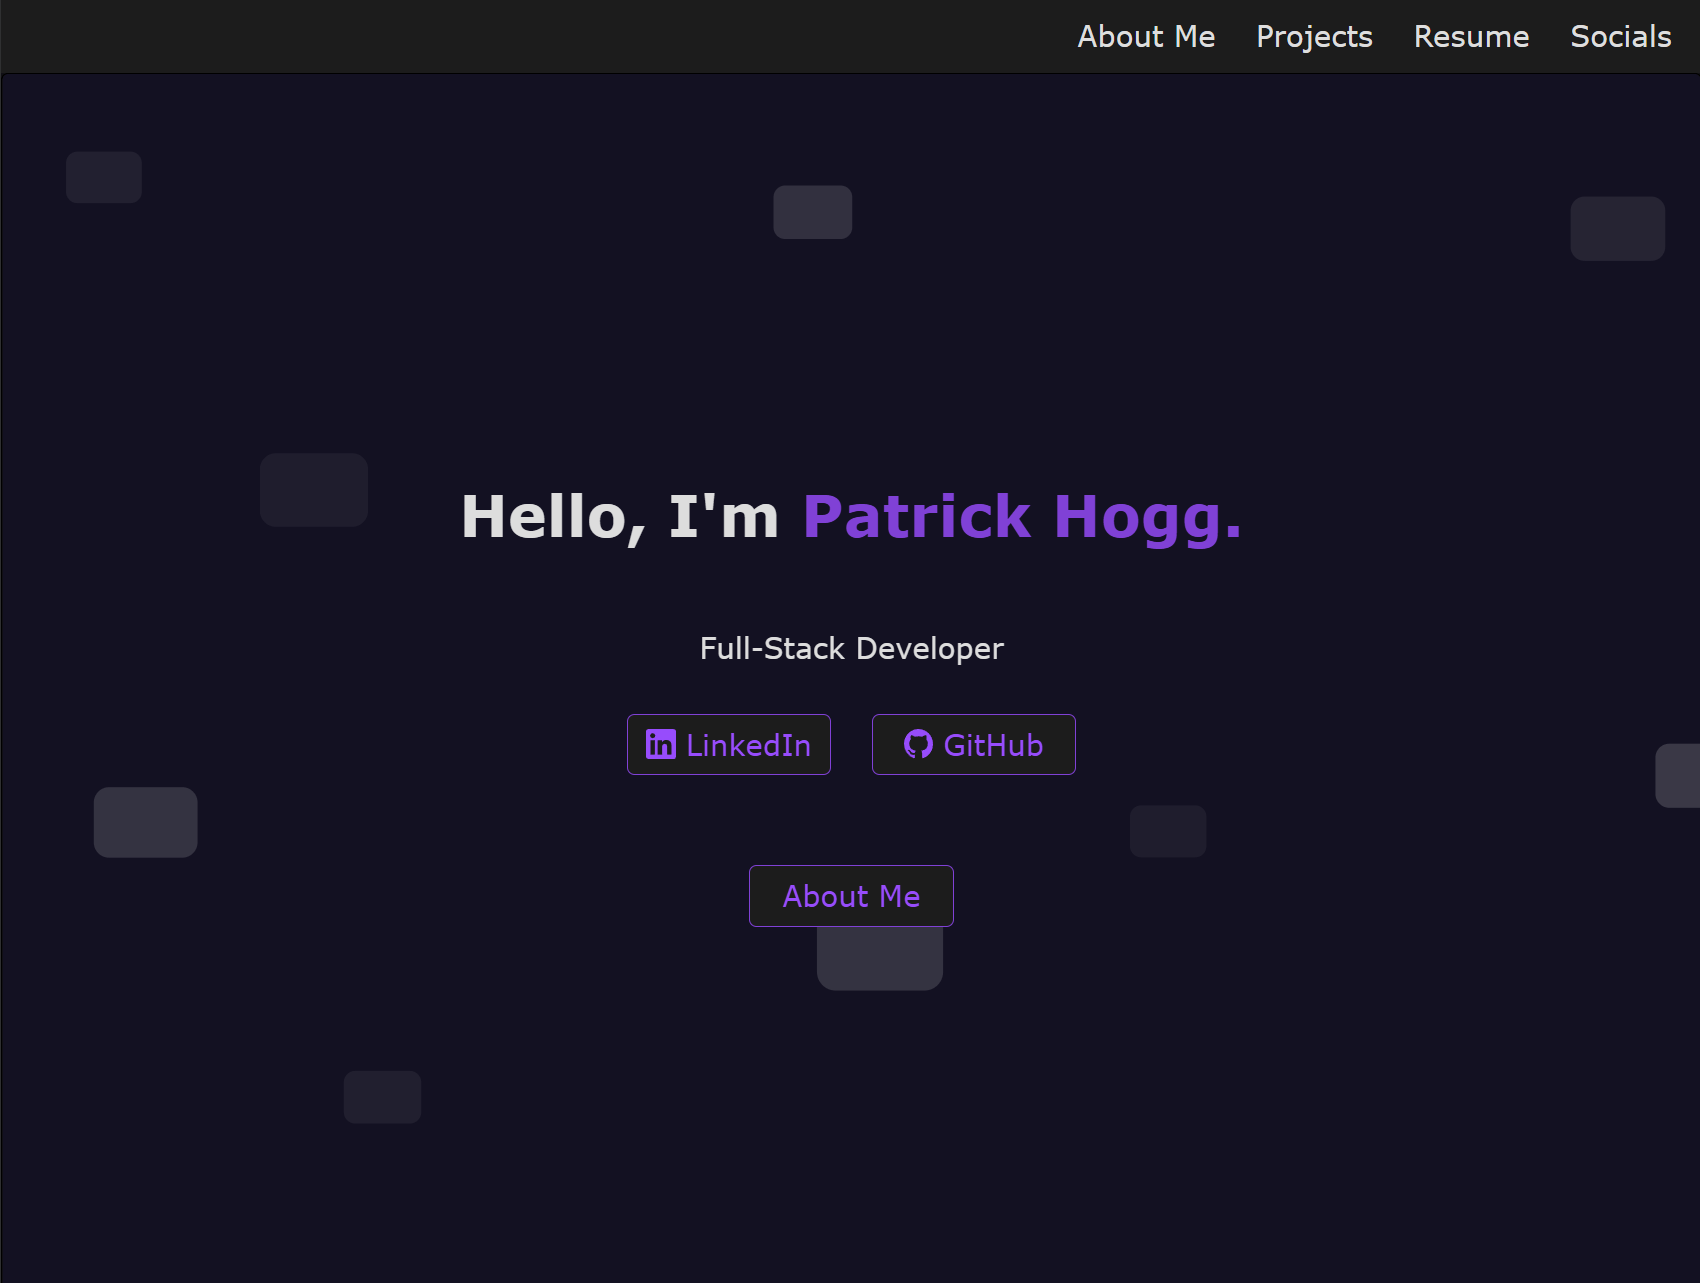Viewport: 1700px width, 1283px height.
Task: Click the floating square beneath the About Me button
Action: click(880, 961)
